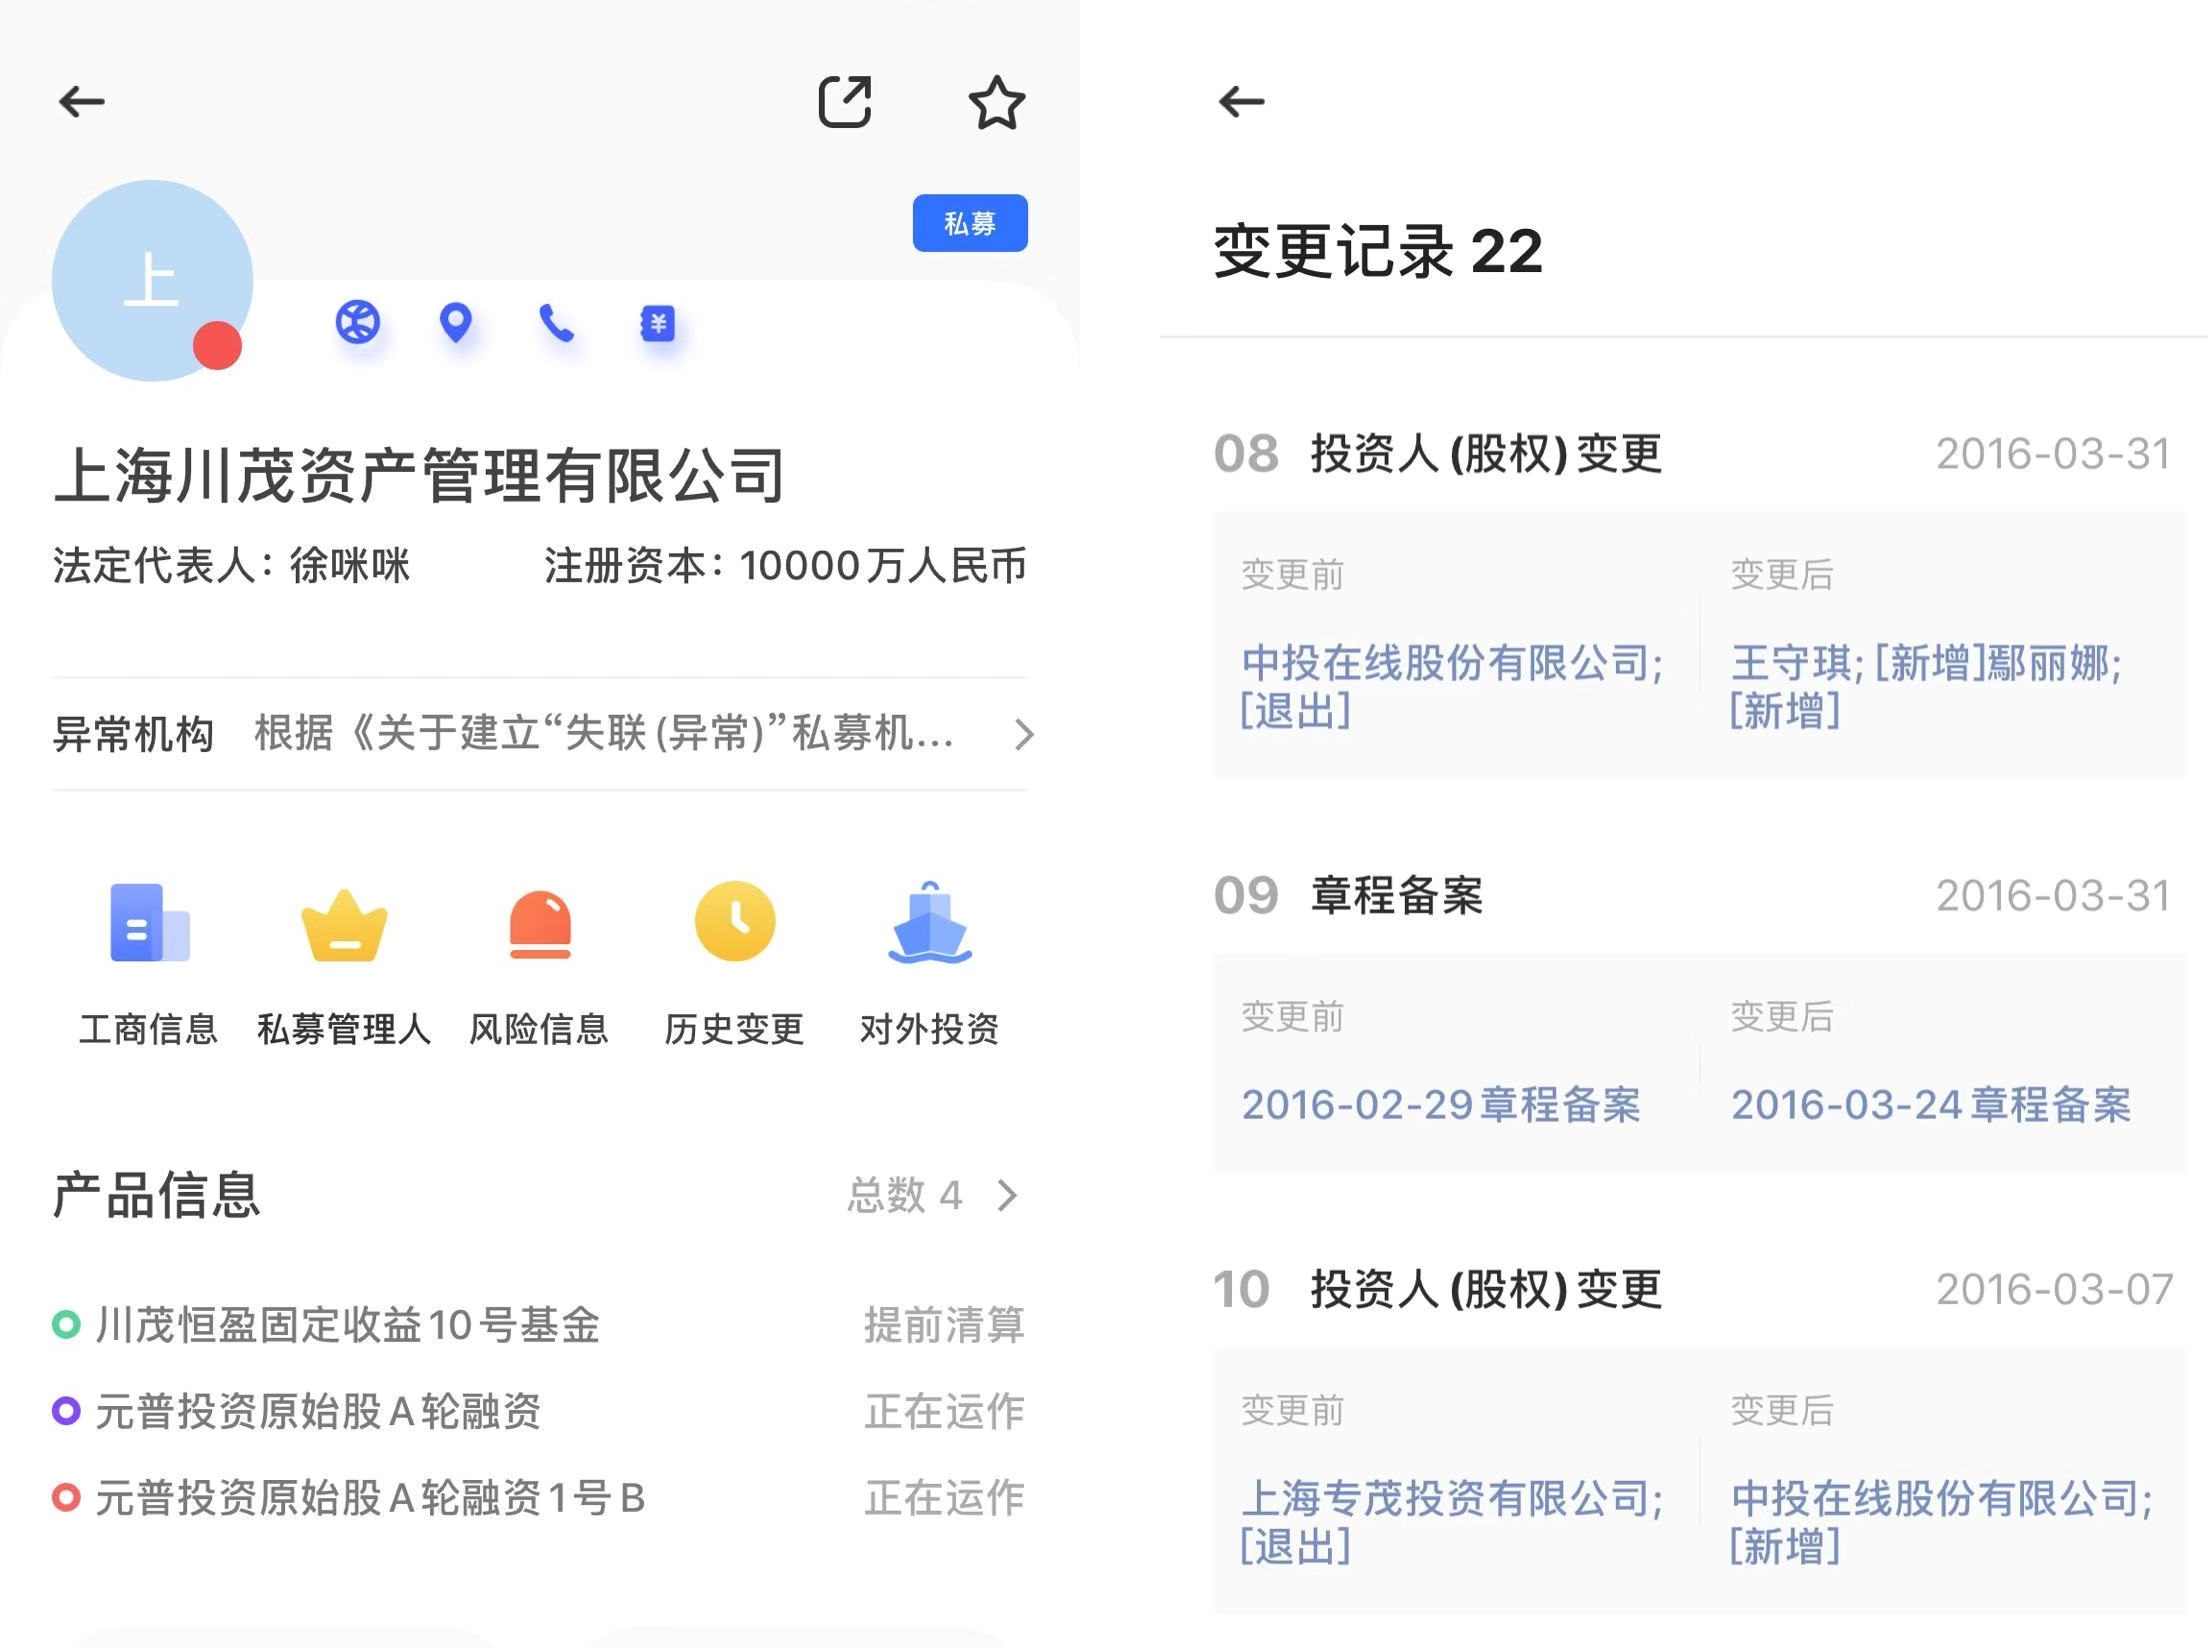The height and width of the screenshot is (1648, 2208).
Task: Expand the 异常机构 notice chevron
Action: pos(1023,734)
